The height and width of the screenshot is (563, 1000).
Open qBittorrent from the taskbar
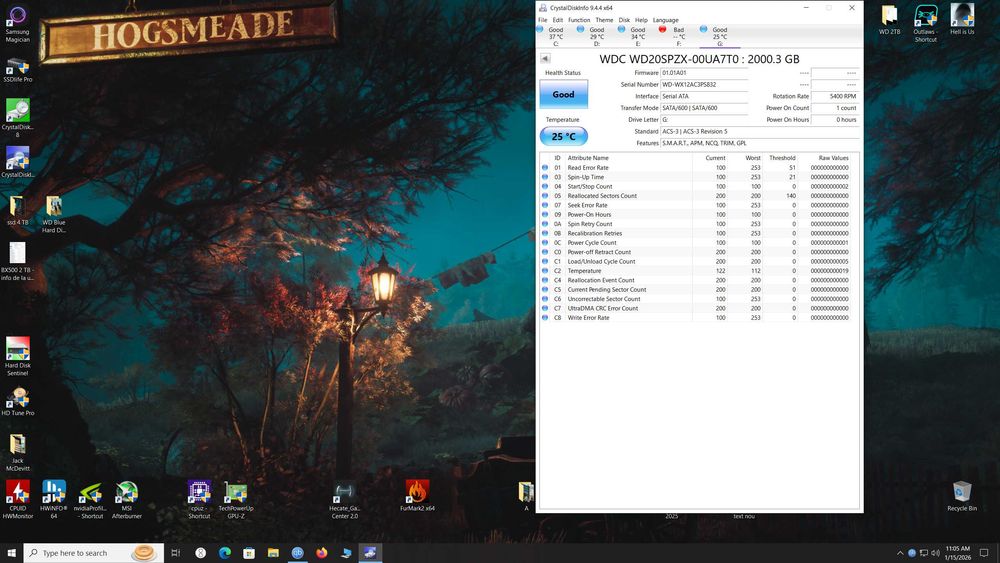(297, 553)
